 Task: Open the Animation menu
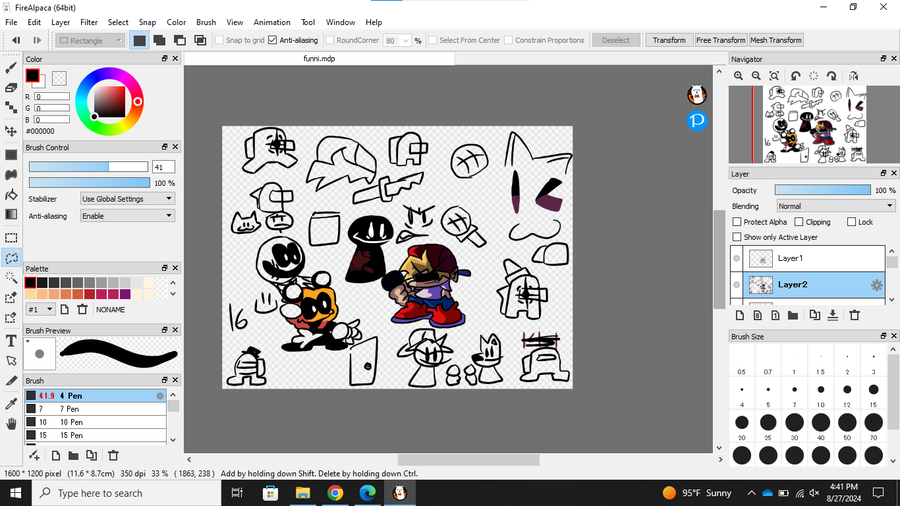tap(271, 22)
